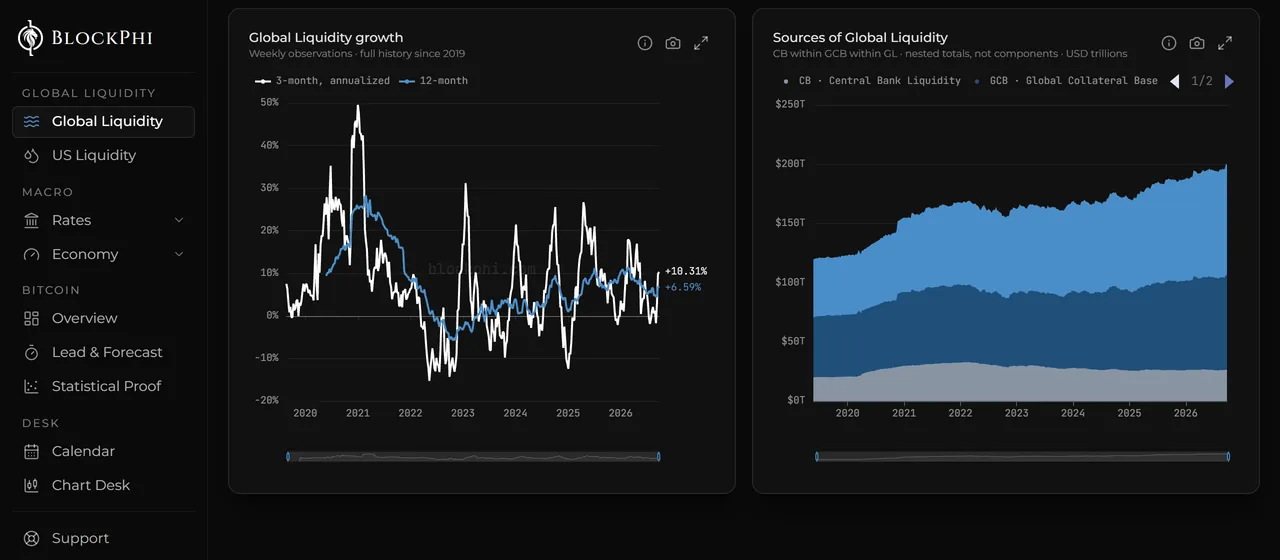1280x560 pixels.
Task: Click the 50% axis label on growth chart
Action: tap(268, 102)
